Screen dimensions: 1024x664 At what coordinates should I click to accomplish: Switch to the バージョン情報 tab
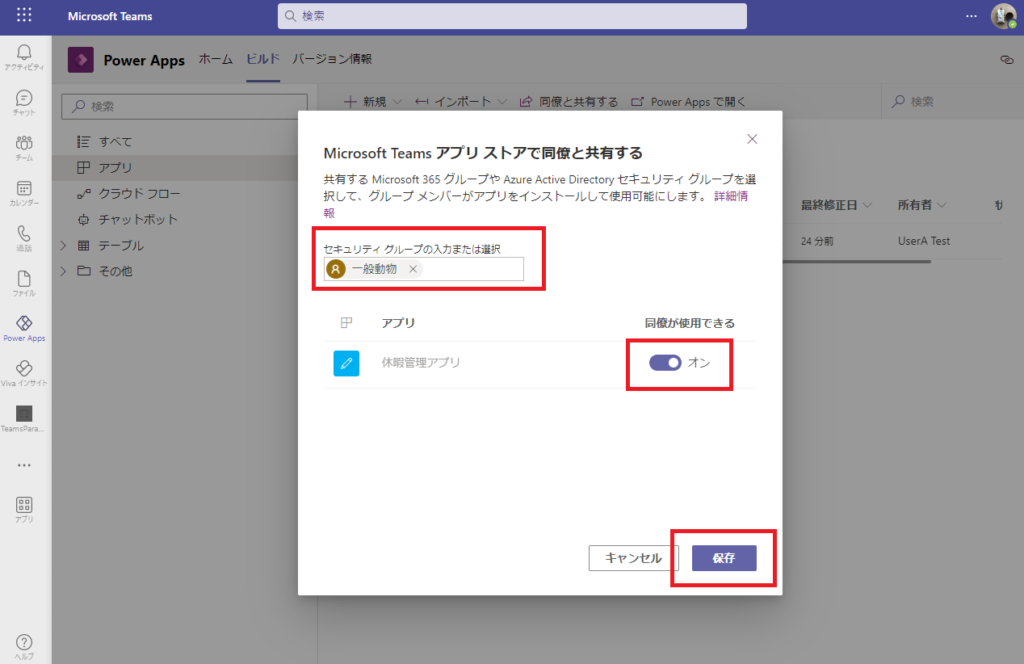tap(332, 59)
